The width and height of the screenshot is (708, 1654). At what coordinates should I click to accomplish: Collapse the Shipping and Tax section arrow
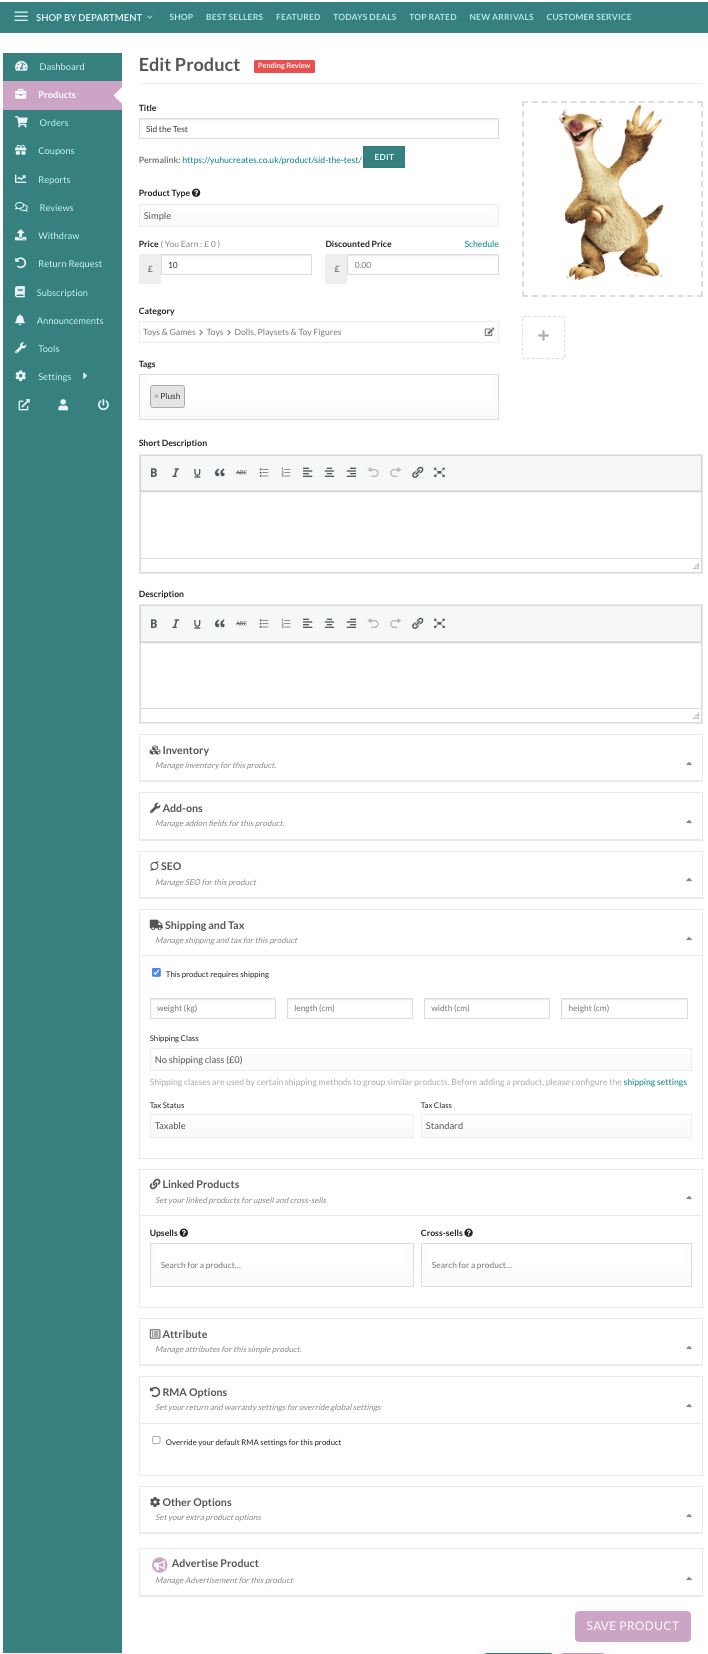tap(689, 938)
